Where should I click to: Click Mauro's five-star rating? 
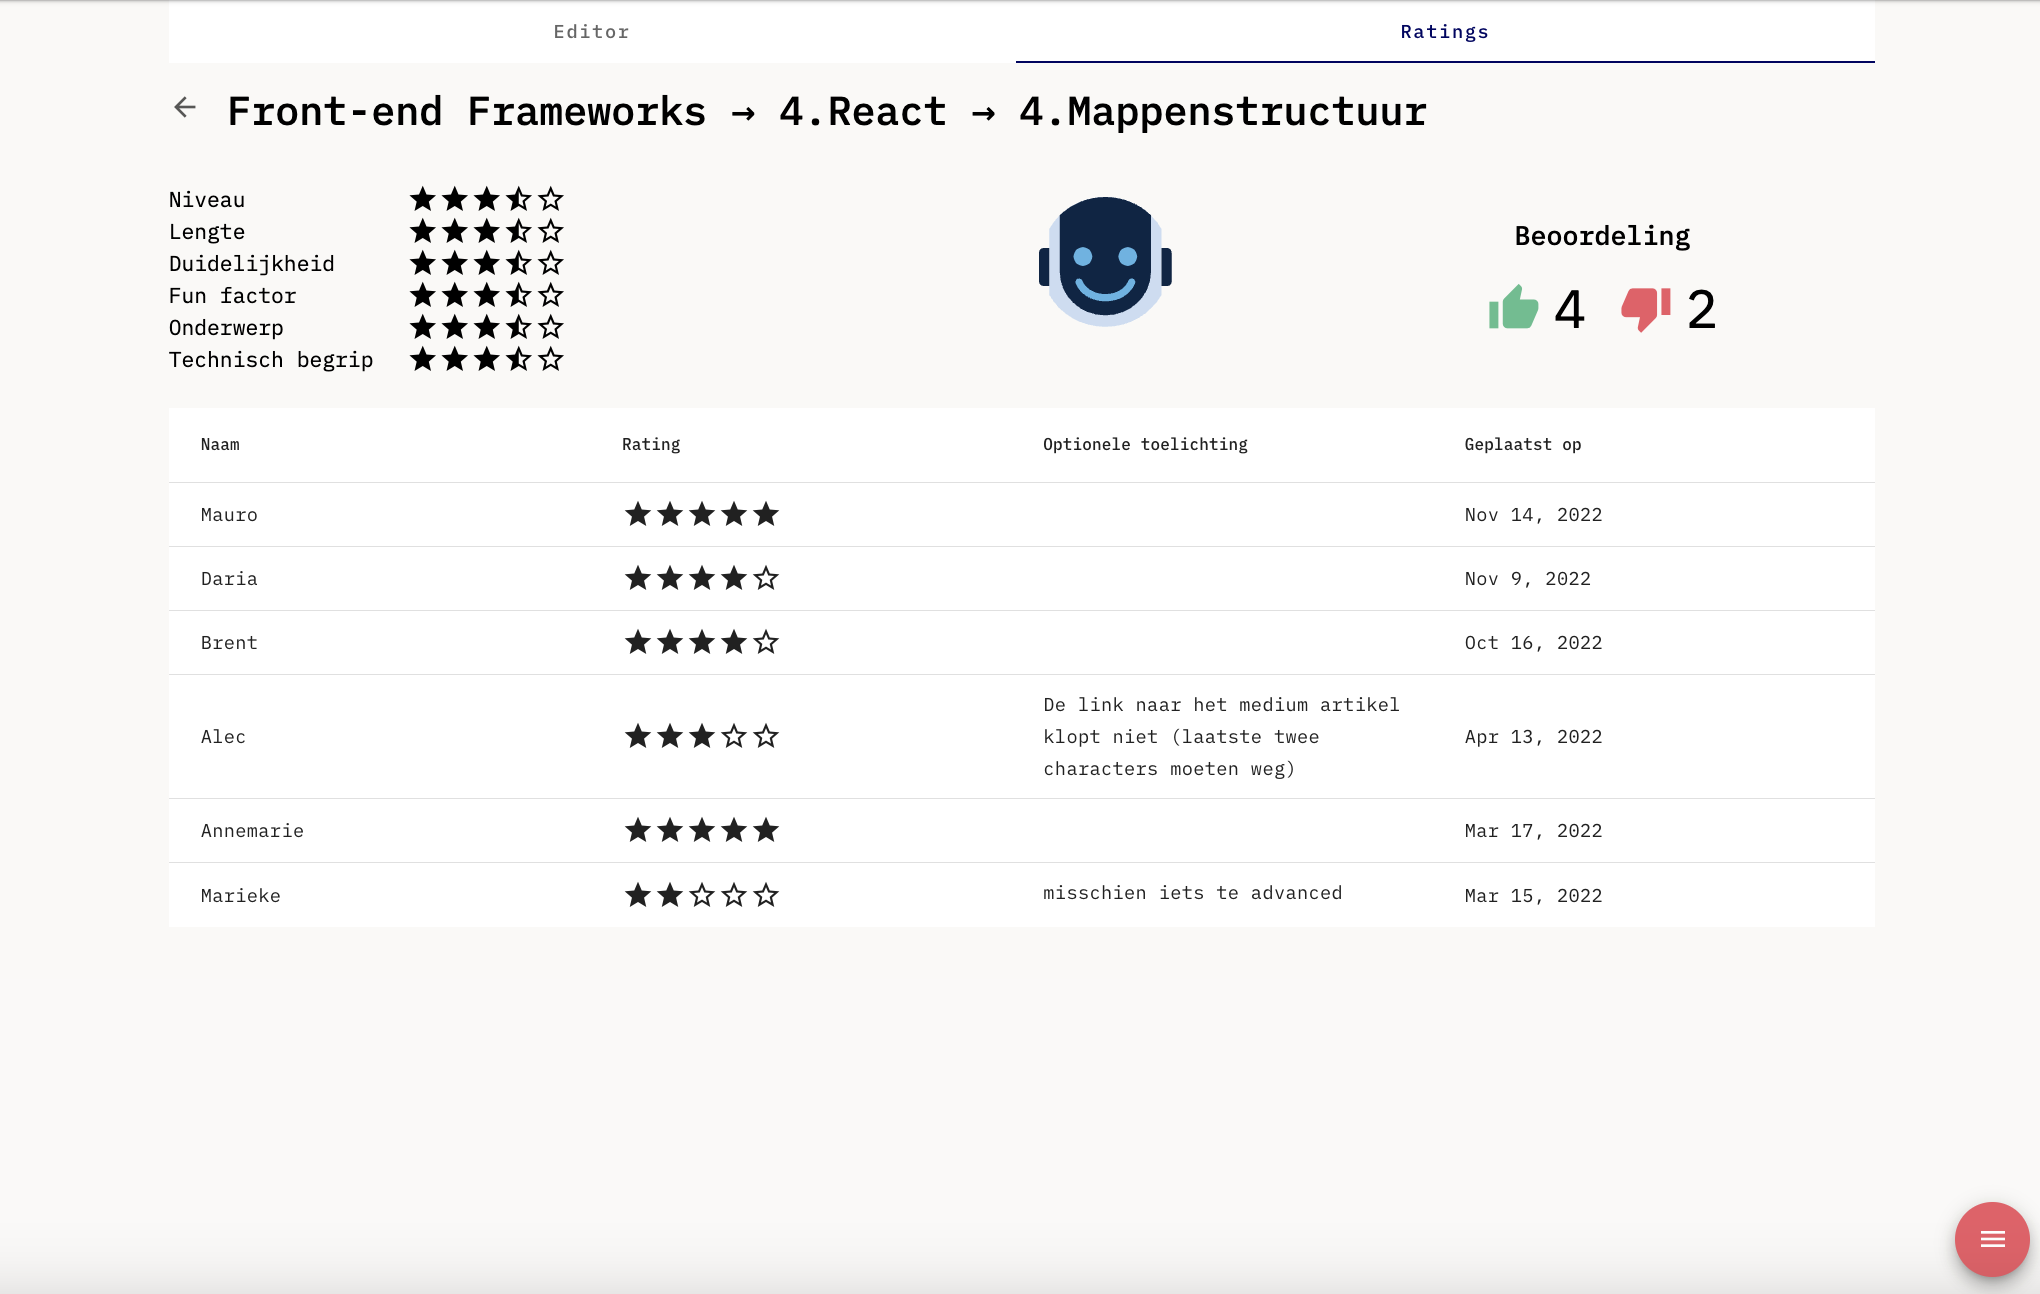702,514
